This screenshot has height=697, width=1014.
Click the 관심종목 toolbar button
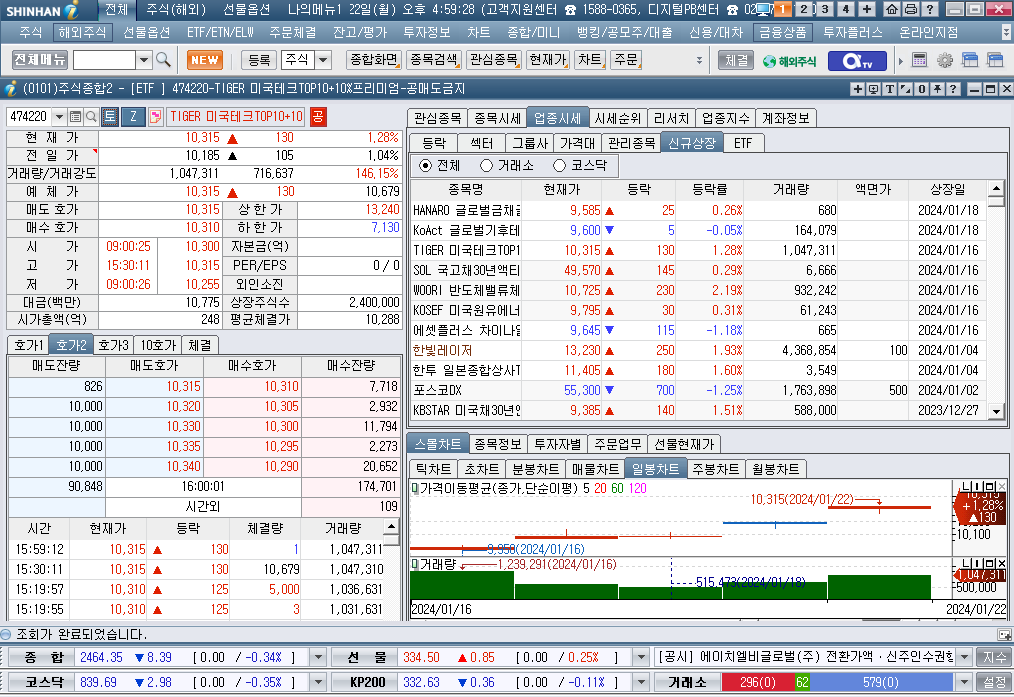point(493,60)
